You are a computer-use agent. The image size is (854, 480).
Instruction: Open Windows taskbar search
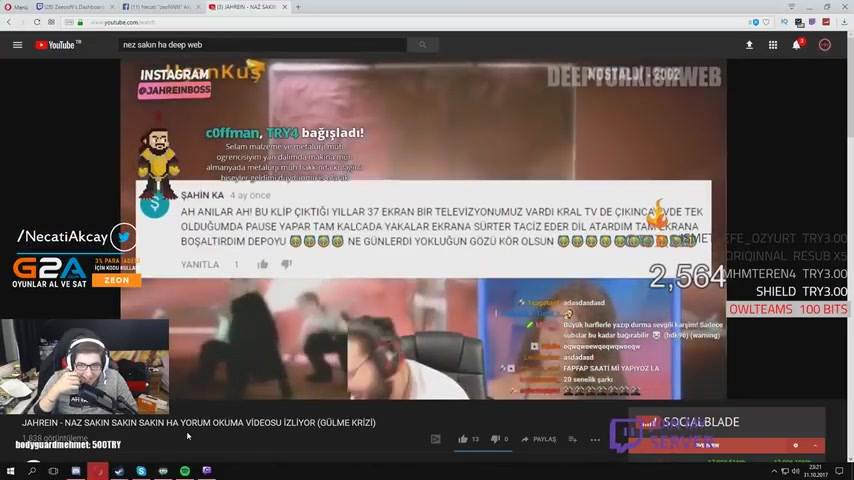32,471
